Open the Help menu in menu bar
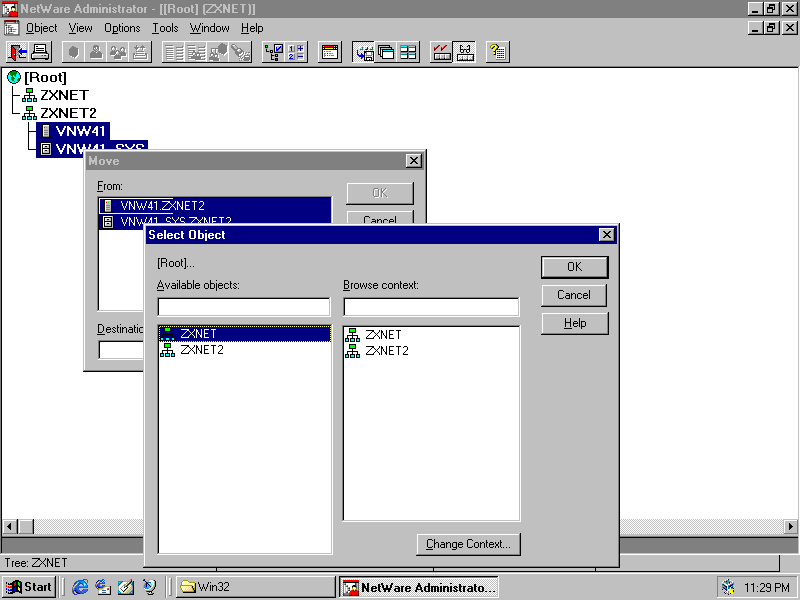Image resolution: width=800 pixels, height=600 pixels. (252, 28)
